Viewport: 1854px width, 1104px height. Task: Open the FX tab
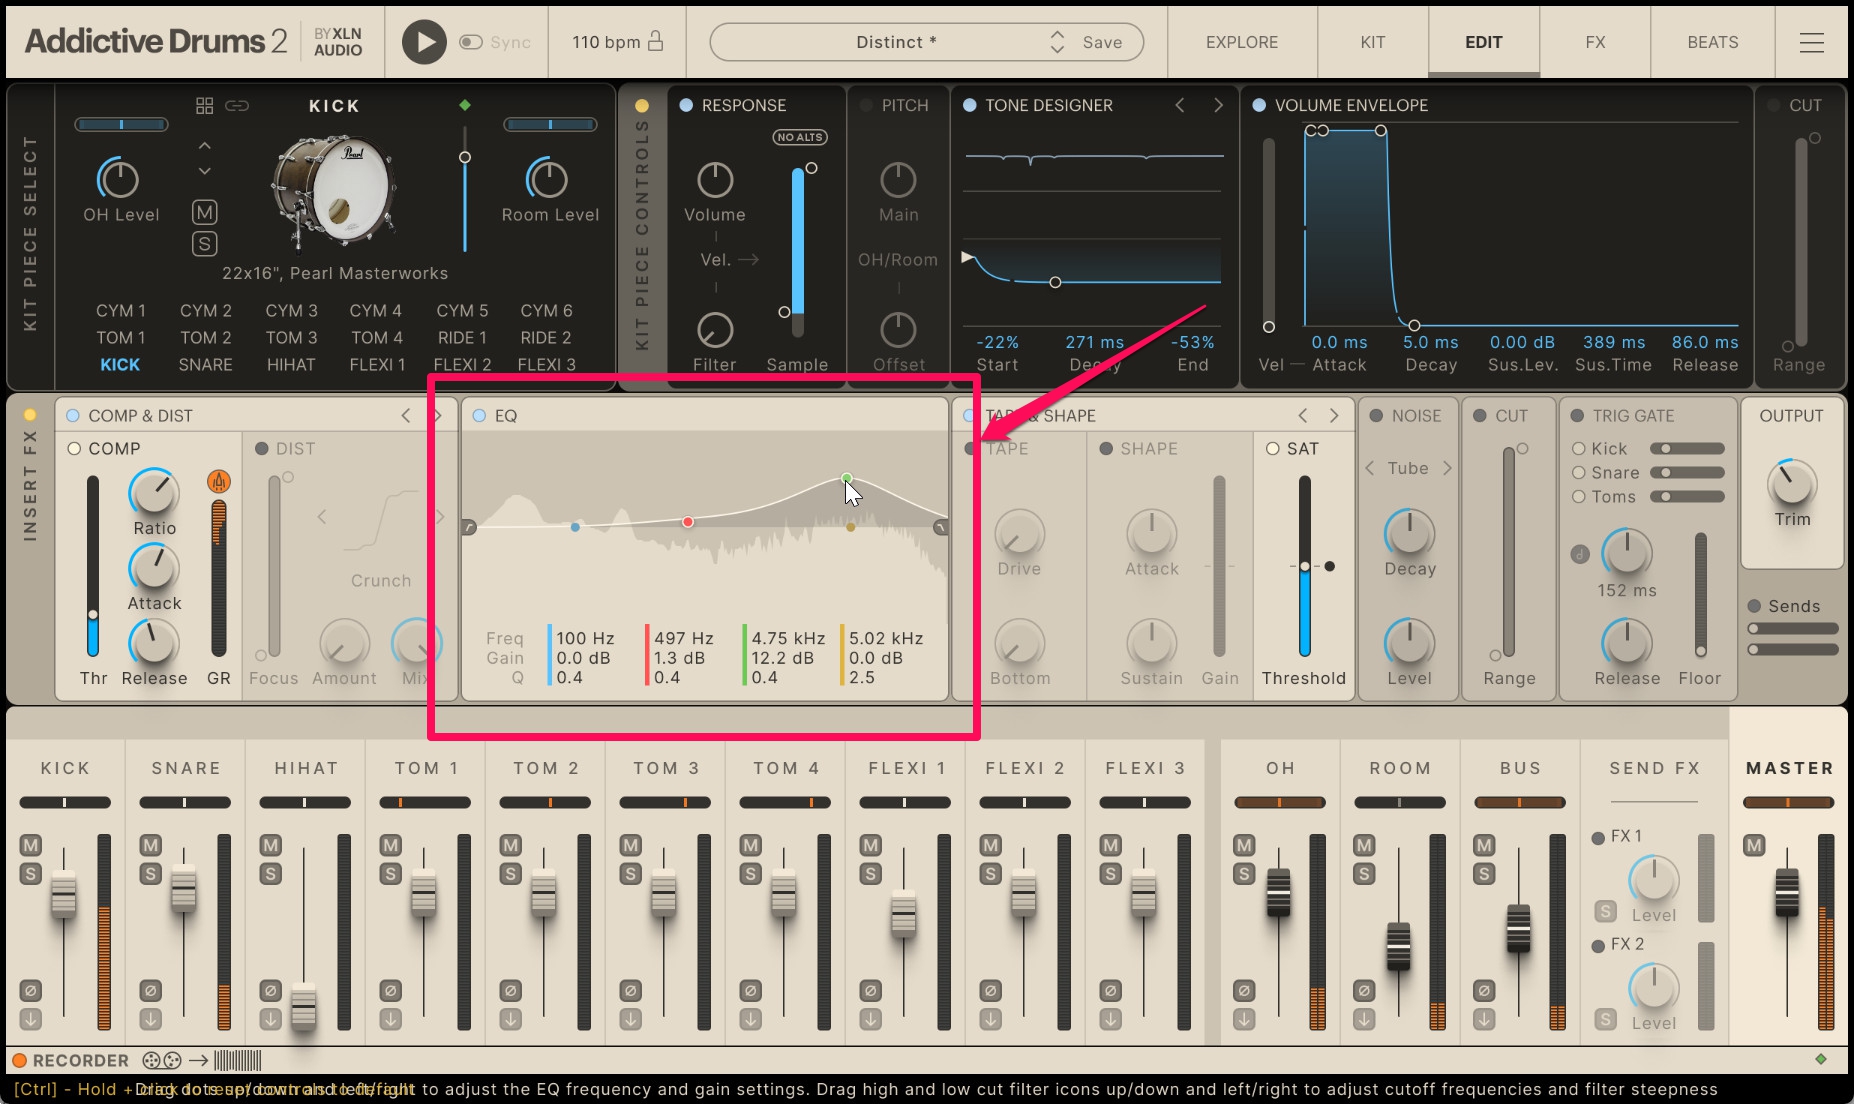(x=1596, y=42)
